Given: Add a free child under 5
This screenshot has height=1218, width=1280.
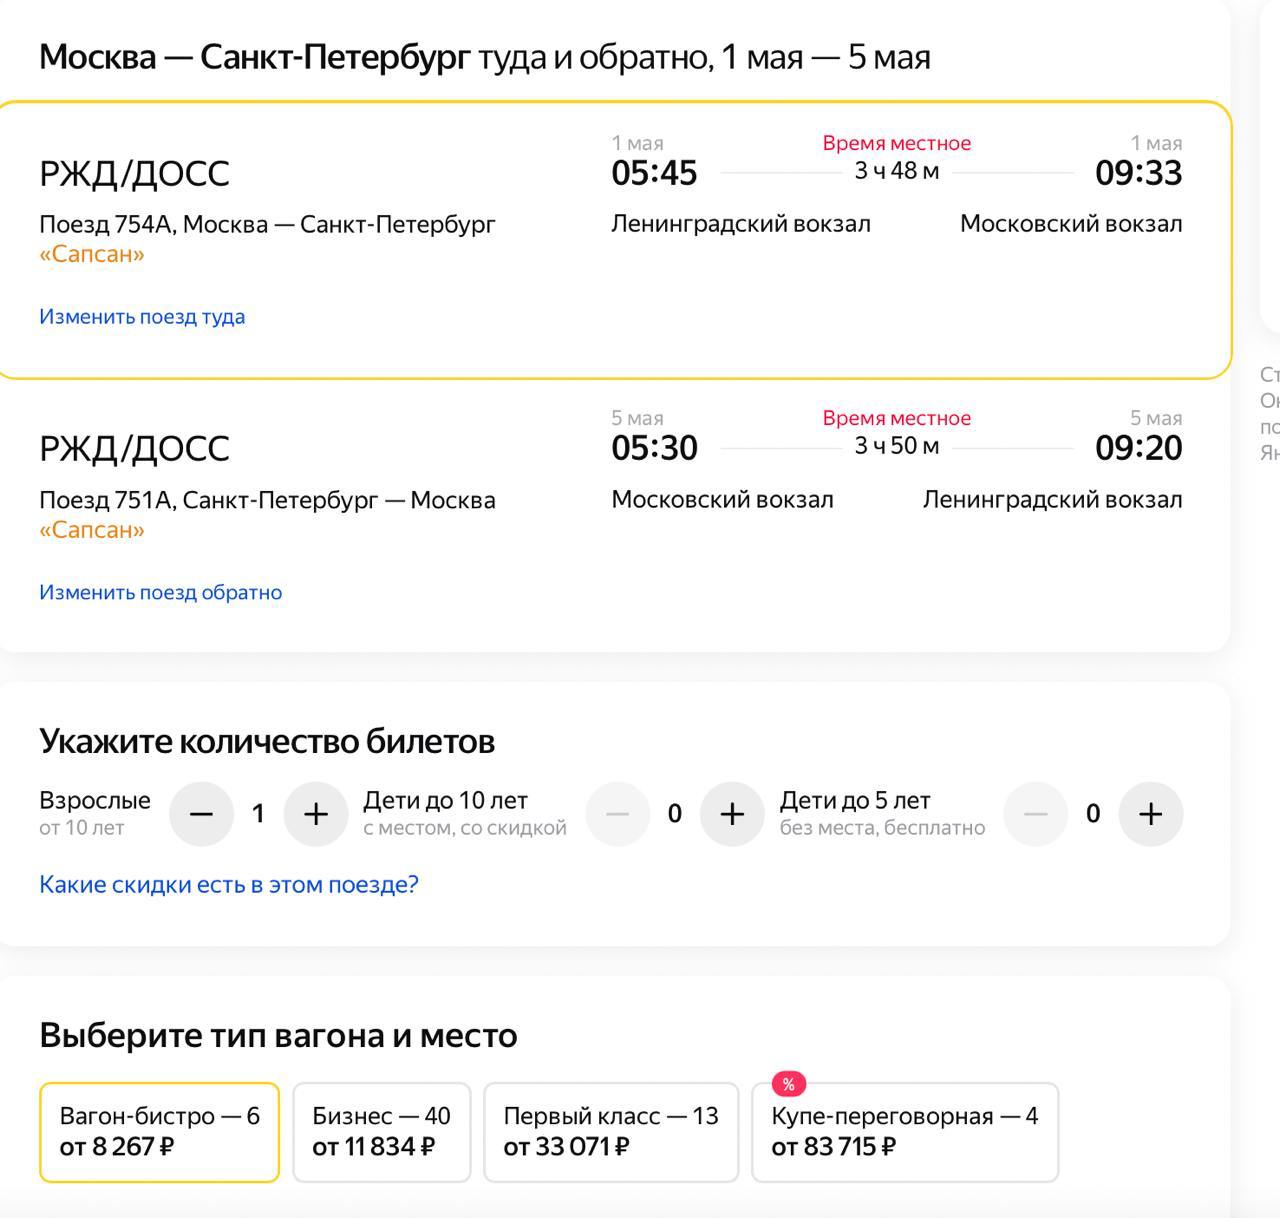Looking at the screenshot, I should tap(1151, 814).
